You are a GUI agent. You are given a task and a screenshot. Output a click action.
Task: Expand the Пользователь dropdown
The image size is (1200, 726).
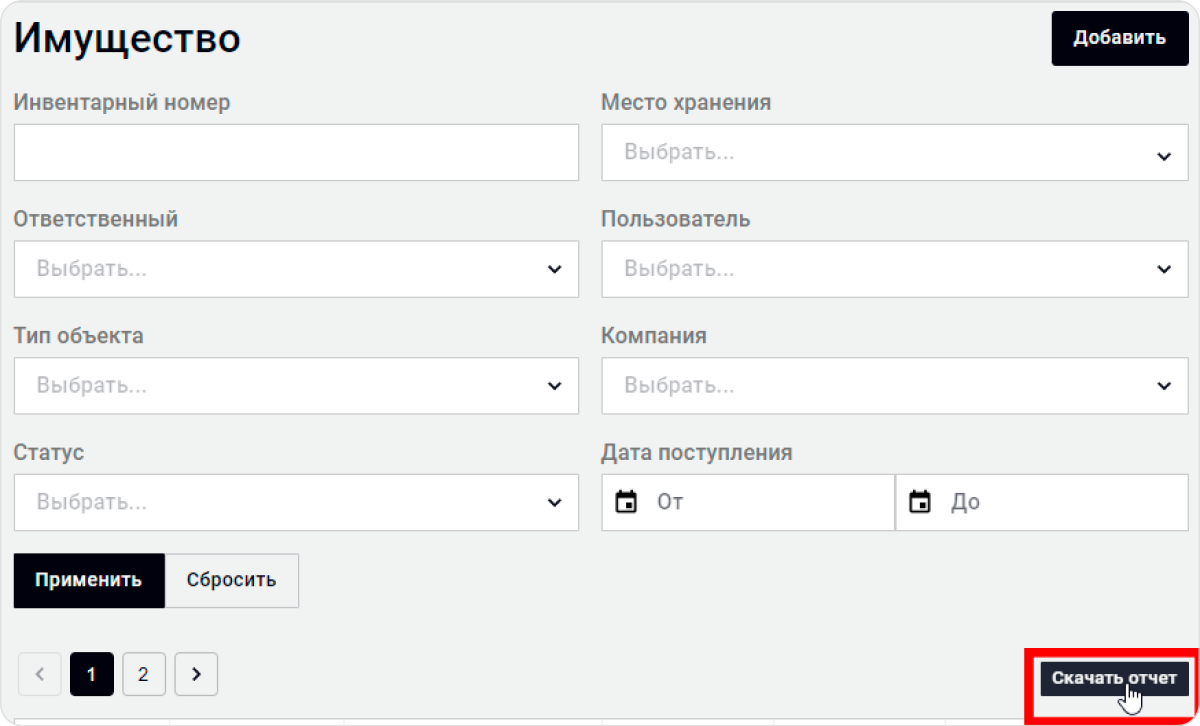(x=894, y=269)
